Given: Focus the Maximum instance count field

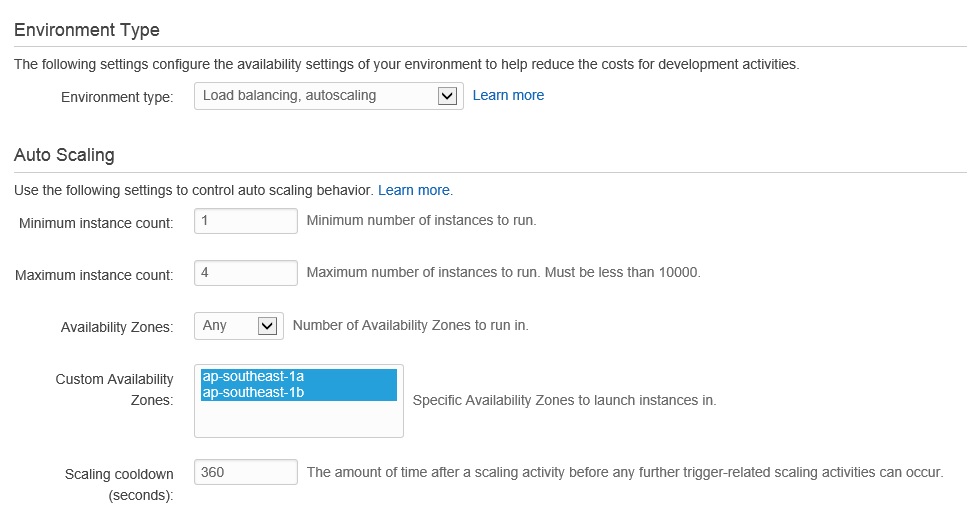Looking at the screenshot, I should click(246, 273).
